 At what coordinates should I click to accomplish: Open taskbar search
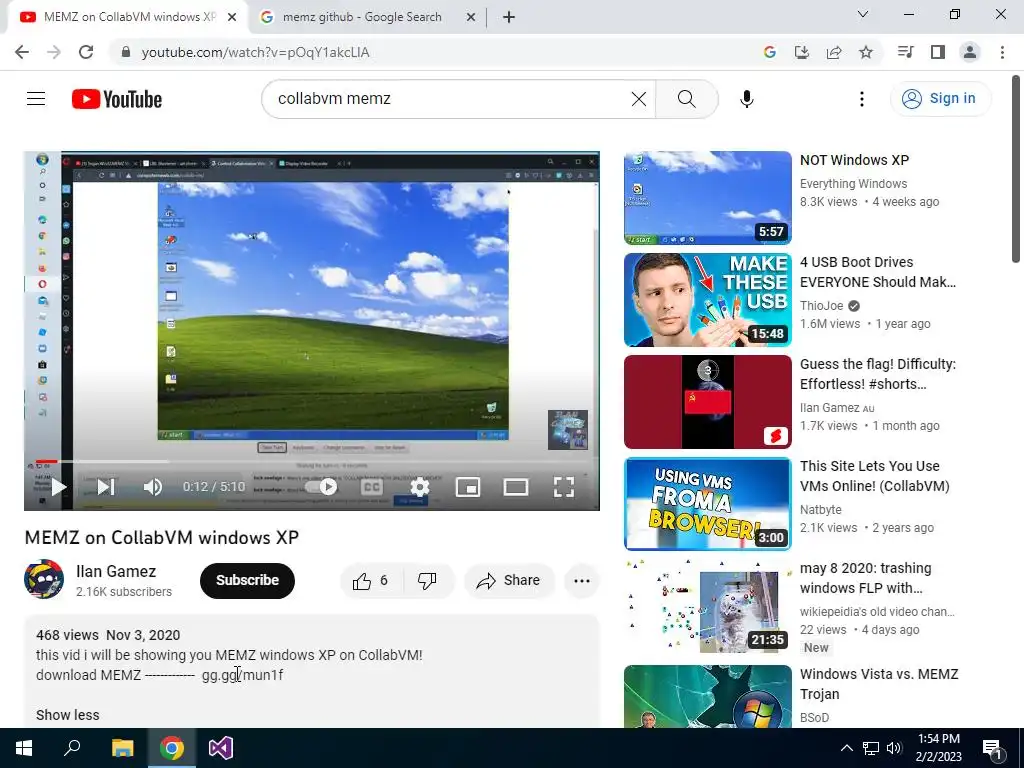(72, 748)
